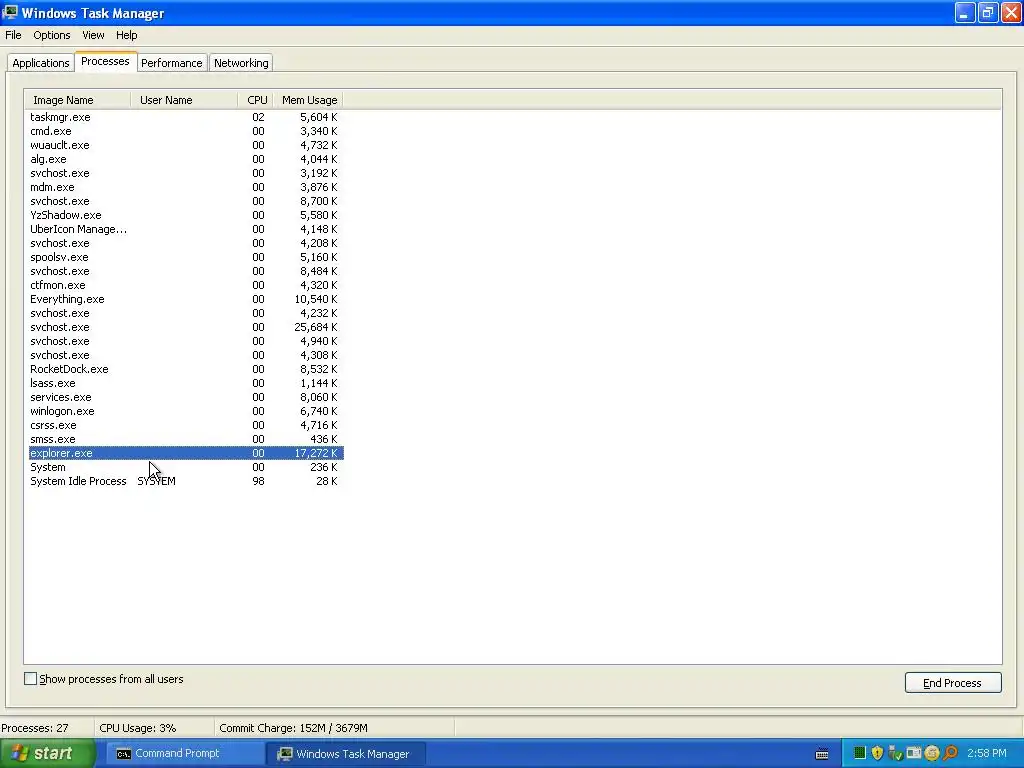Viewport: 1024px width, 768px height.
Task: Select the mdm.exe process row
Action: pyautogui.click(x=184, y=187)
